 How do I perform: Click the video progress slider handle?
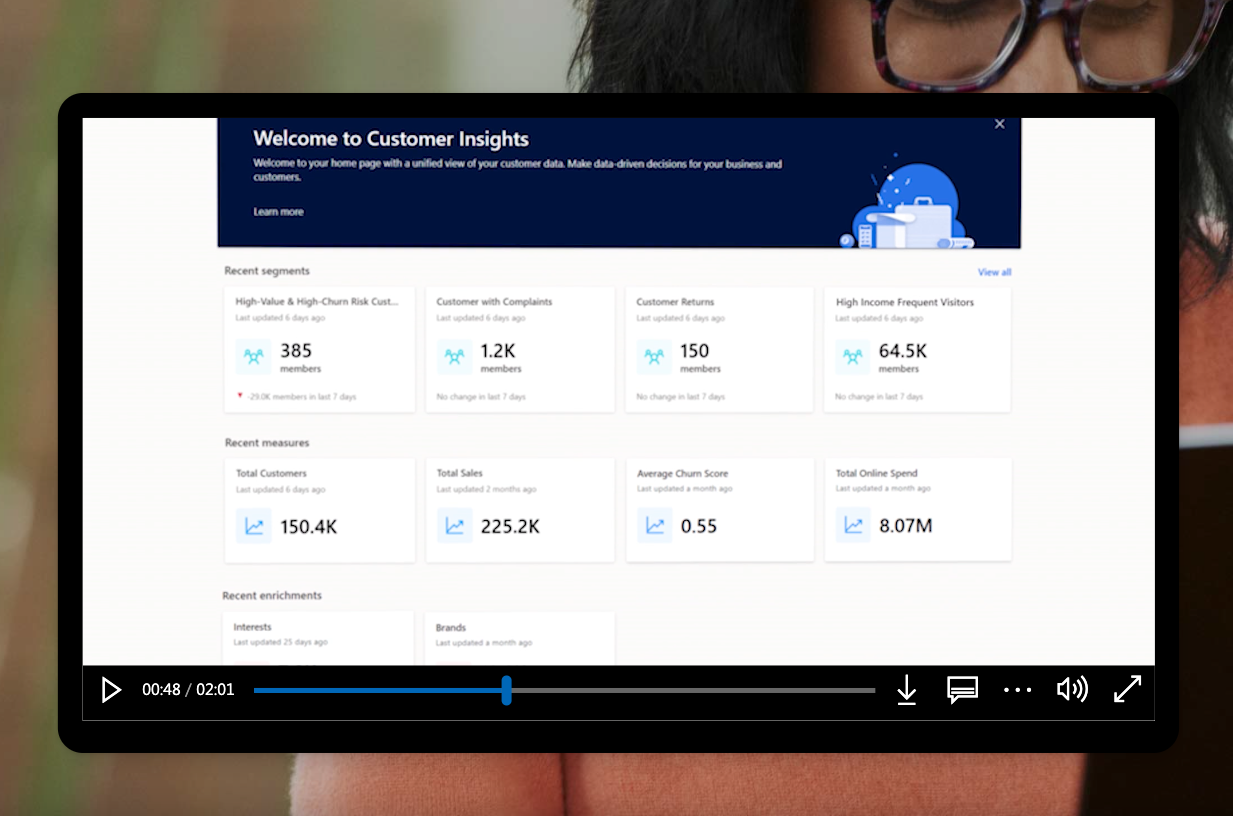click(x=506, y=690)
